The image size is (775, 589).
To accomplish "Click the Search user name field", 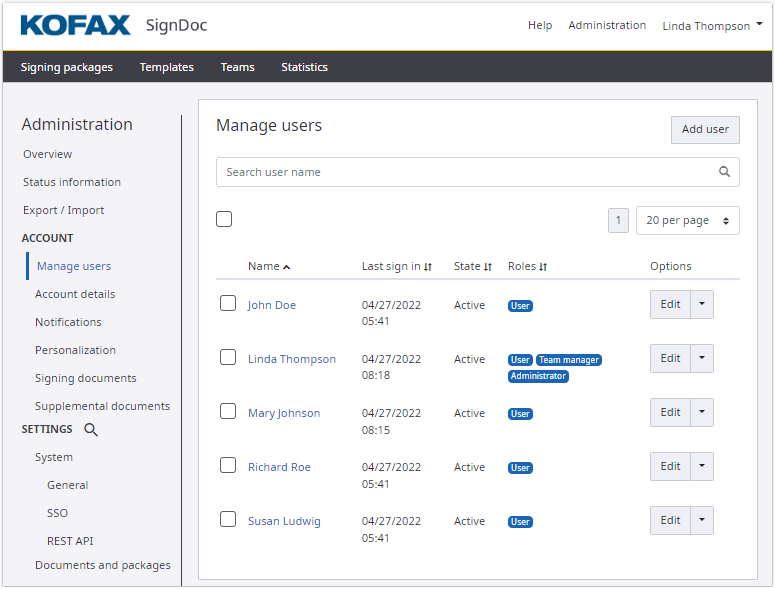I will (x=465, y=172).
